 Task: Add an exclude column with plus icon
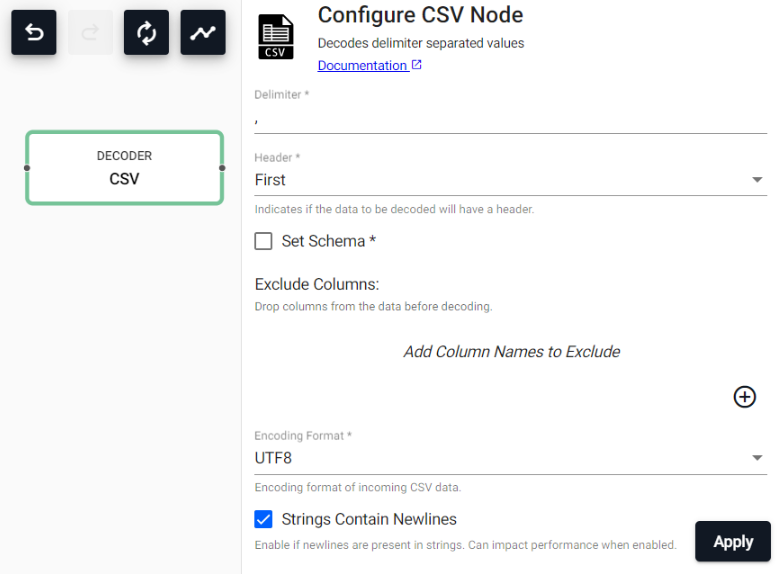tap(745, 397)
